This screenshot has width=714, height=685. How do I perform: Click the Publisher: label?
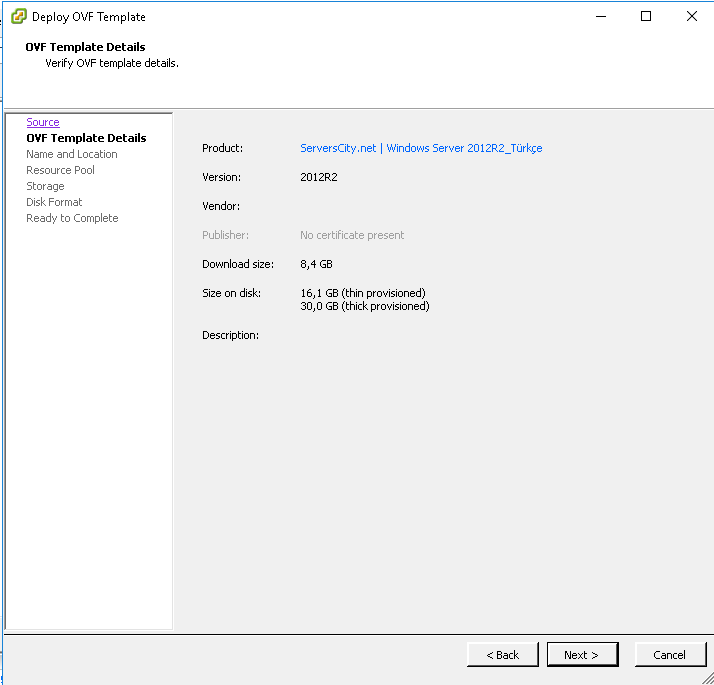(225, 235)
